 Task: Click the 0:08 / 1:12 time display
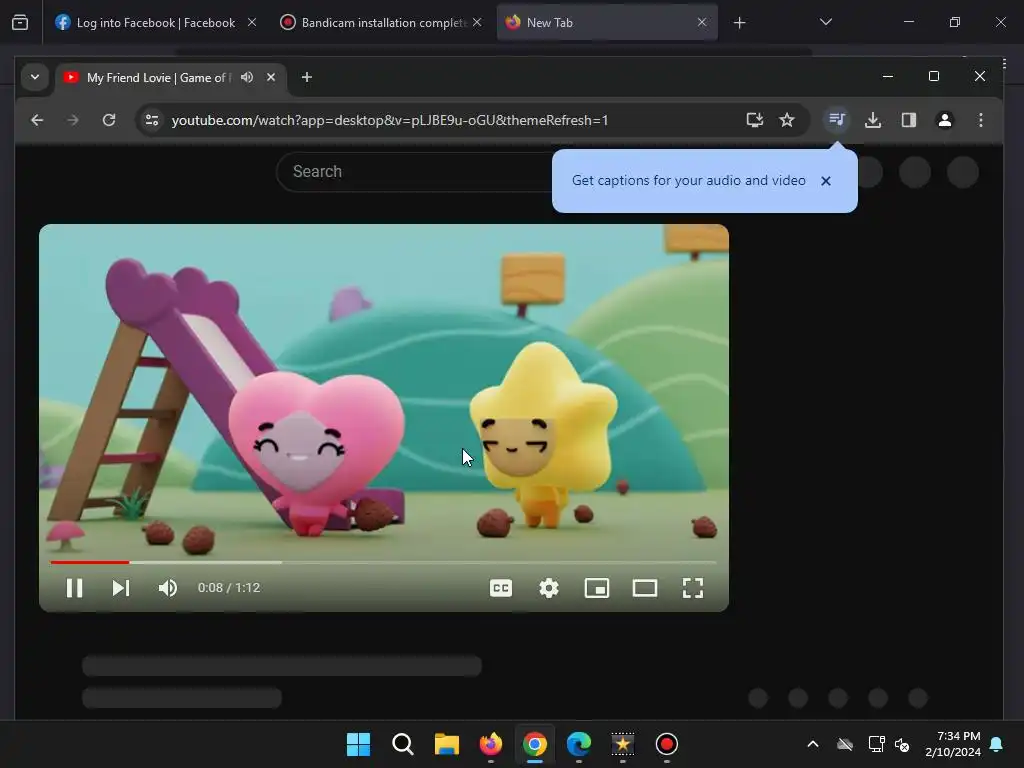pos(229,588)
